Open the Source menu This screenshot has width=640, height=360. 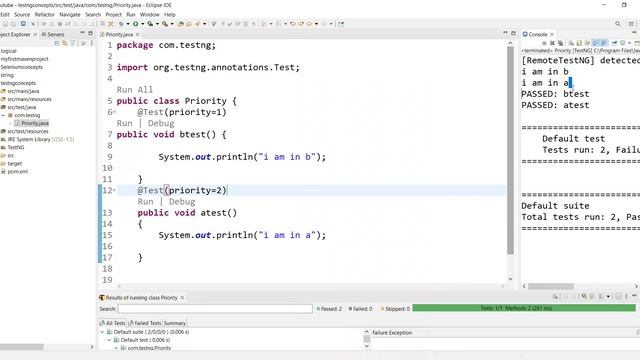[22, 14]
